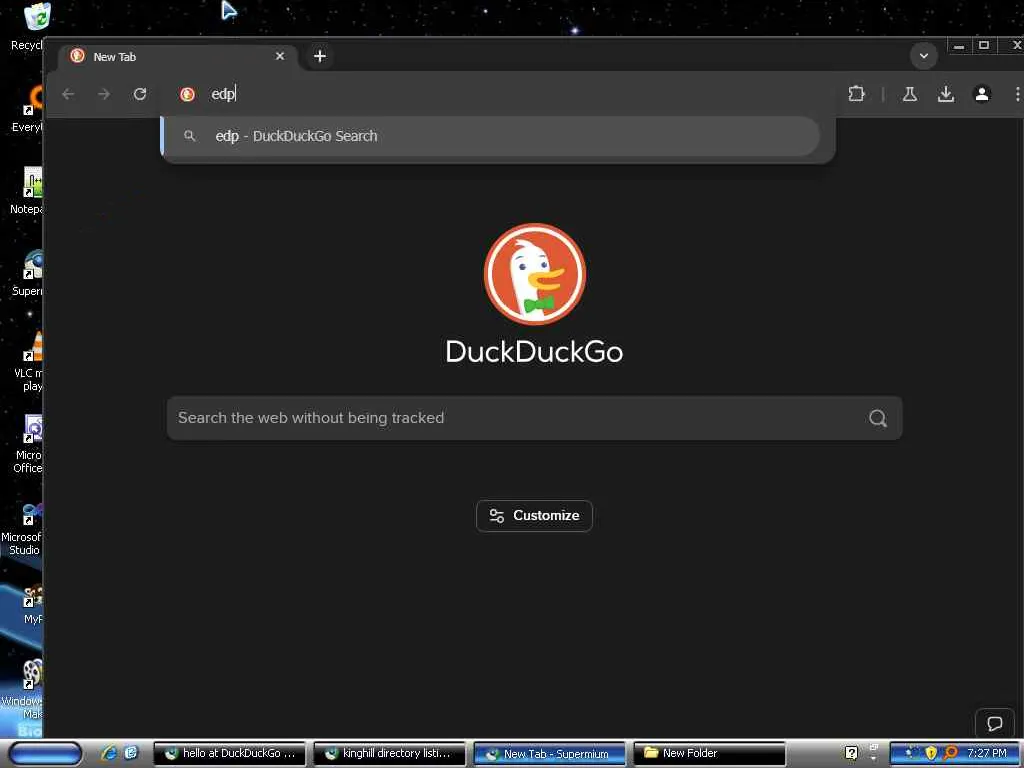Open the extensions puzzle icon
The height and width of the screenshot is (768, 1024).
pyautogui.click(x=856, y=94)
